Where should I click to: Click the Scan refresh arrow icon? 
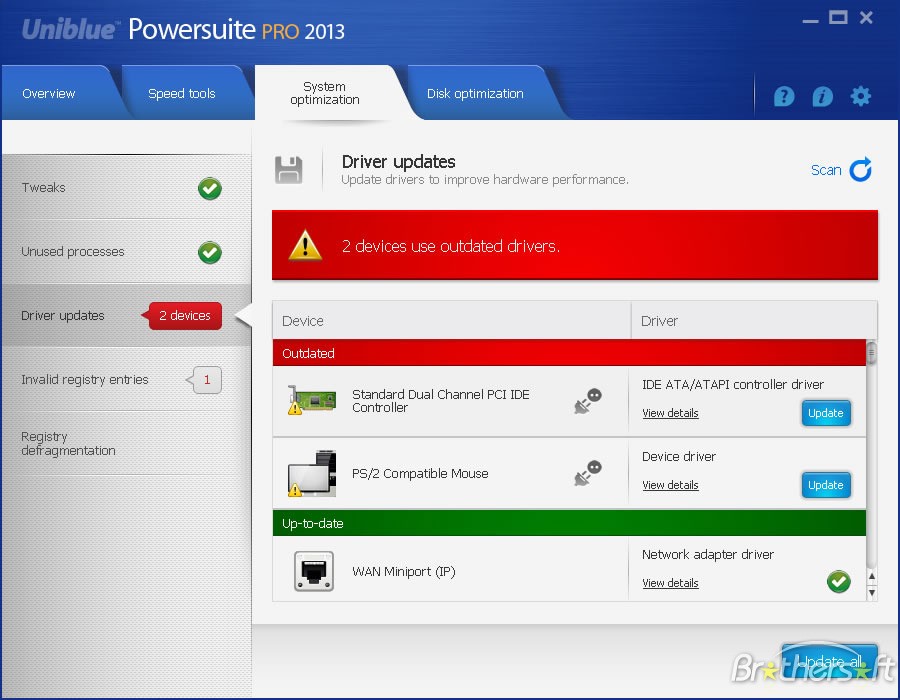click(x=860, y=170)
